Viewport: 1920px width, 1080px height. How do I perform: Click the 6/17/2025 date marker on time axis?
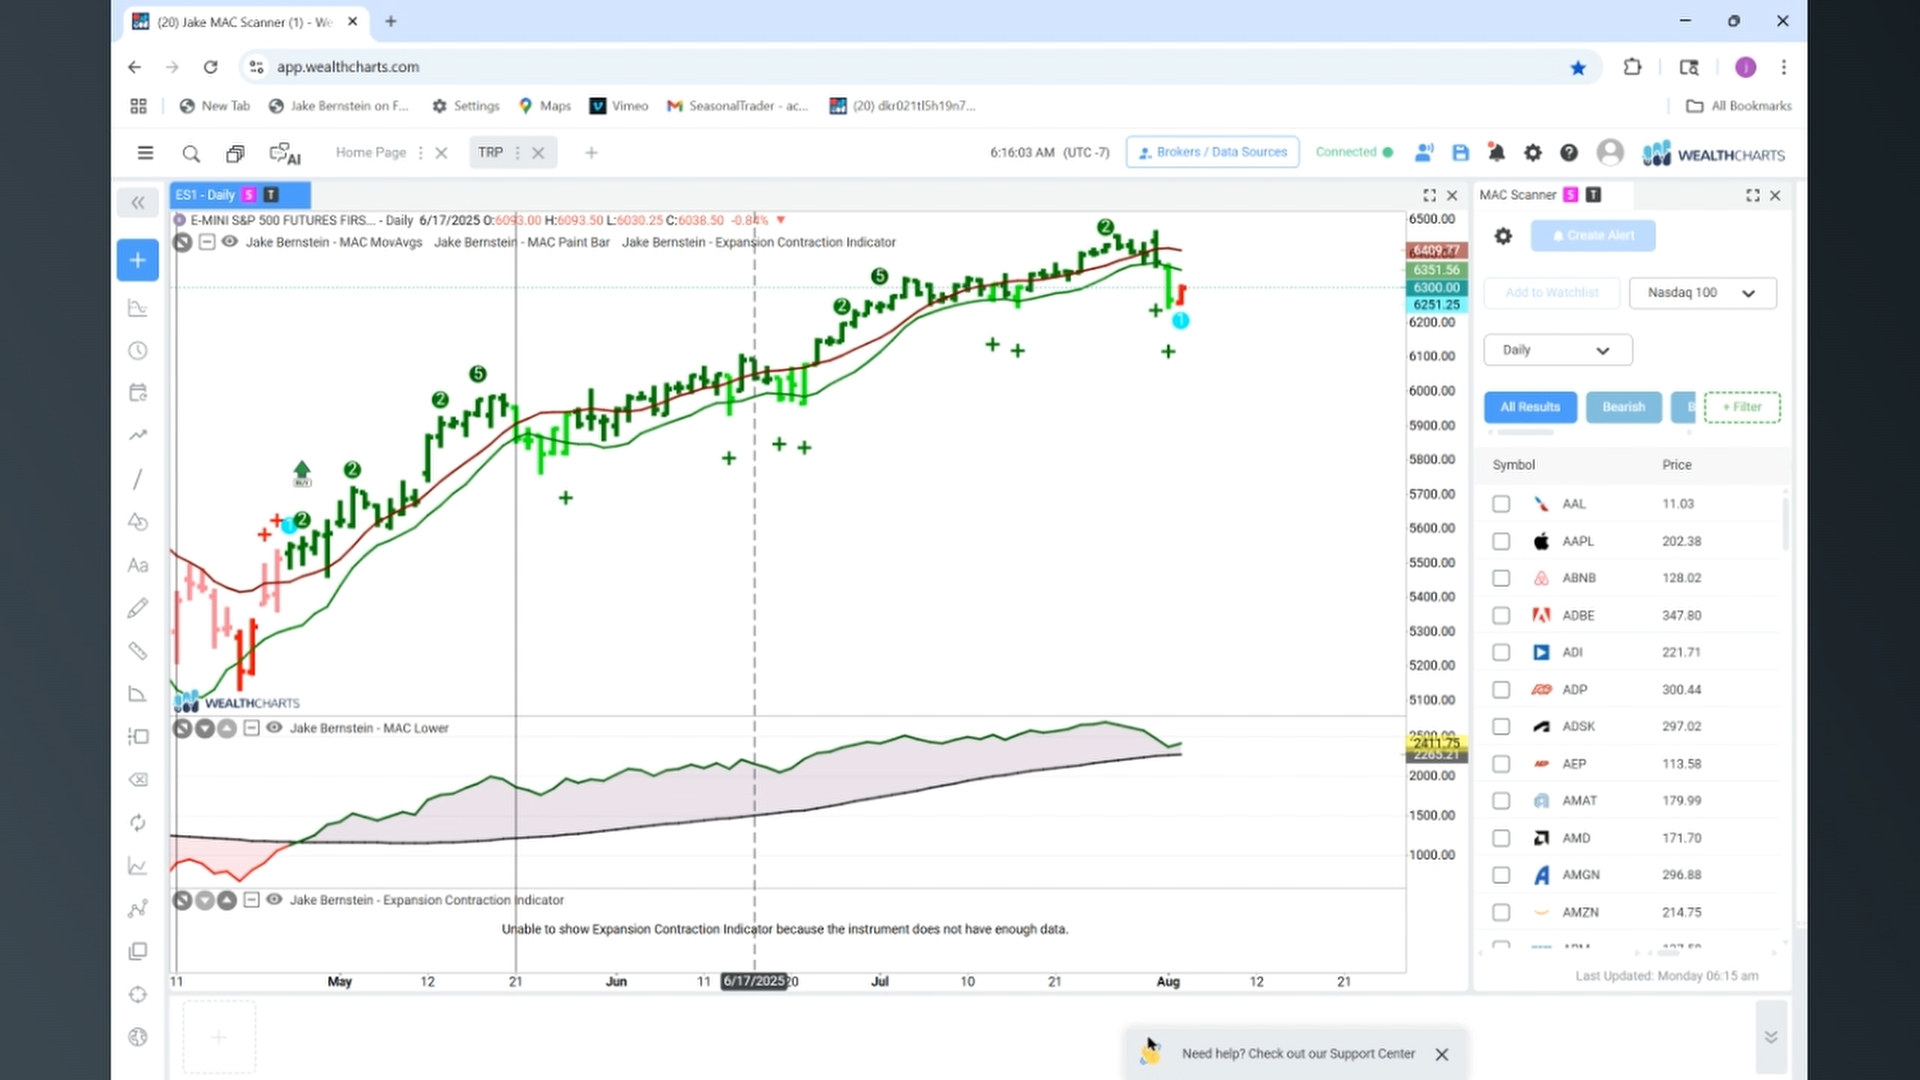(754, 981)
